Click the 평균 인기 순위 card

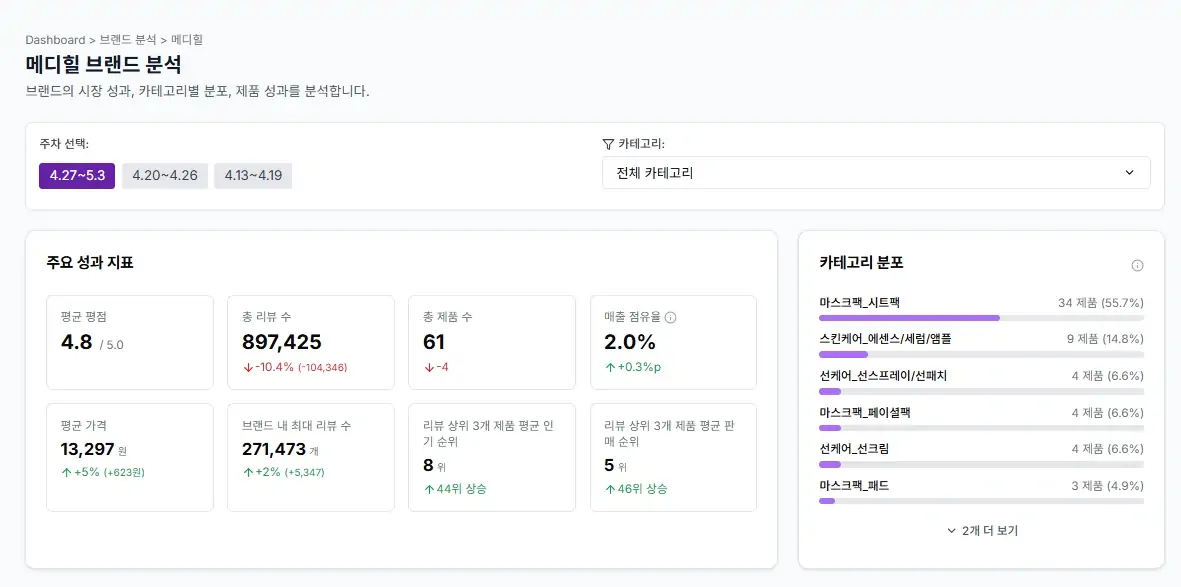point(492,457)
